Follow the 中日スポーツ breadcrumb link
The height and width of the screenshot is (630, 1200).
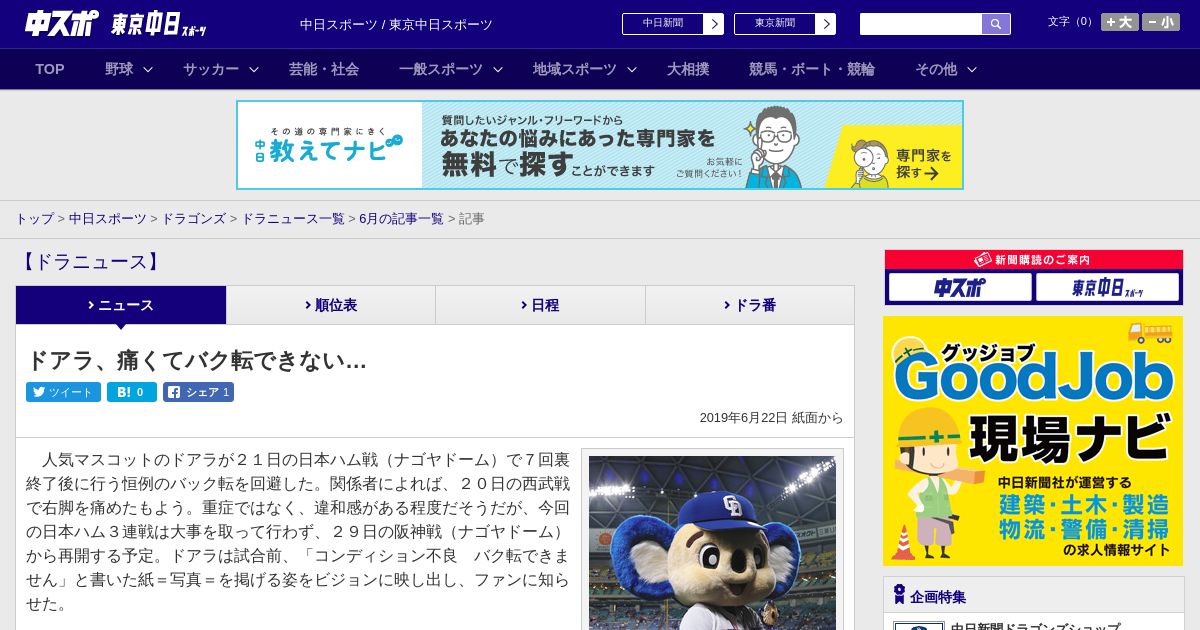point(107,219)
